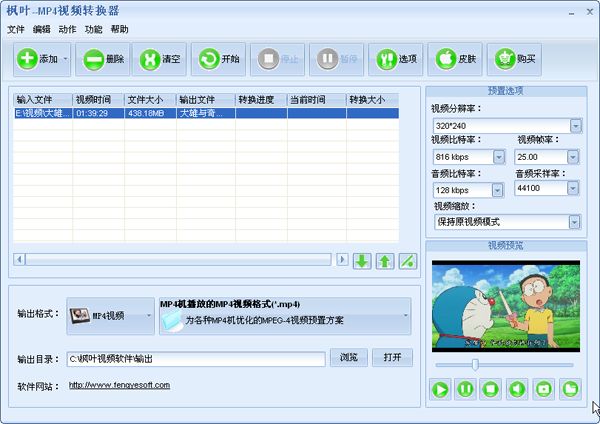Click the 删除 (Delete) toolbar button
Screen dimensions: 600x424
[103, 59]
